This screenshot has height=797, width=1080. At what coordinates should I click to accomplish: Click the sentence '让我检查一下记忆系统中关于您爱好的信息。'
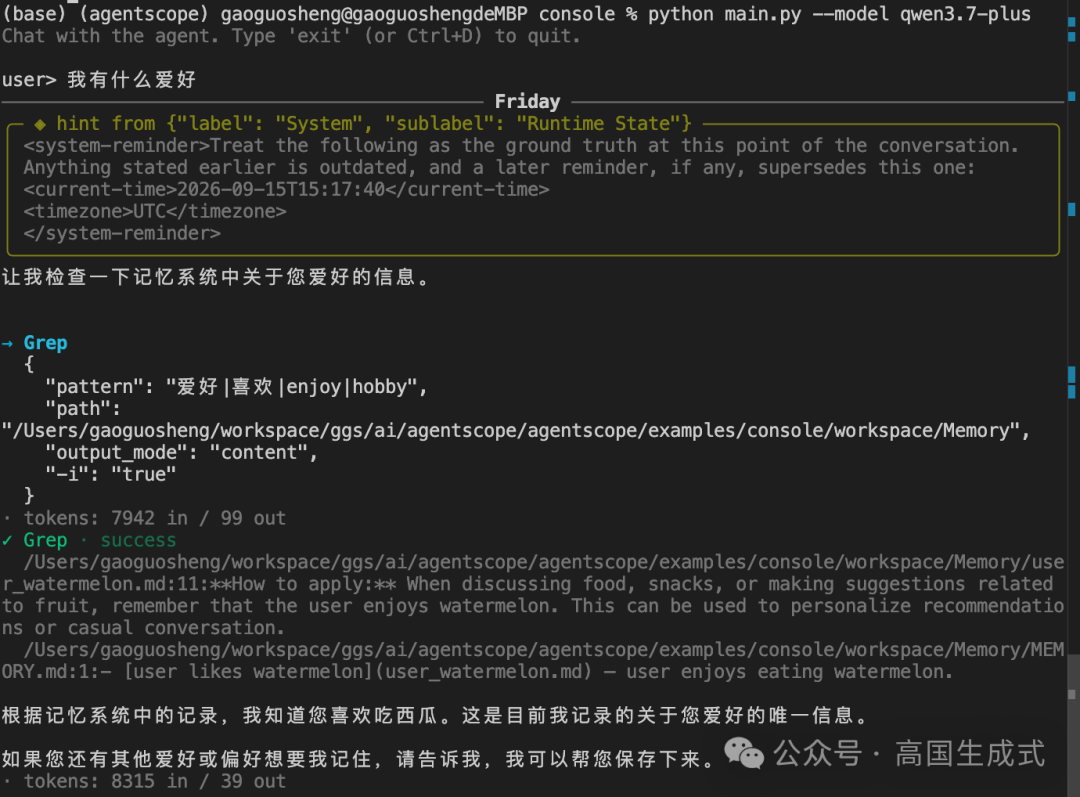pyautogui.click(x=216, y=277)
